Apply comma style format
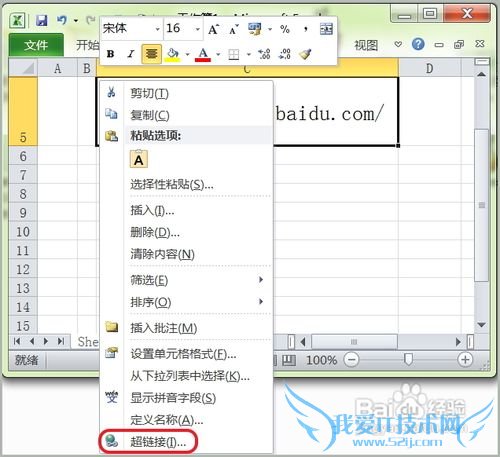The width and height of the screenshot is (500, 457). pos(306,29)
